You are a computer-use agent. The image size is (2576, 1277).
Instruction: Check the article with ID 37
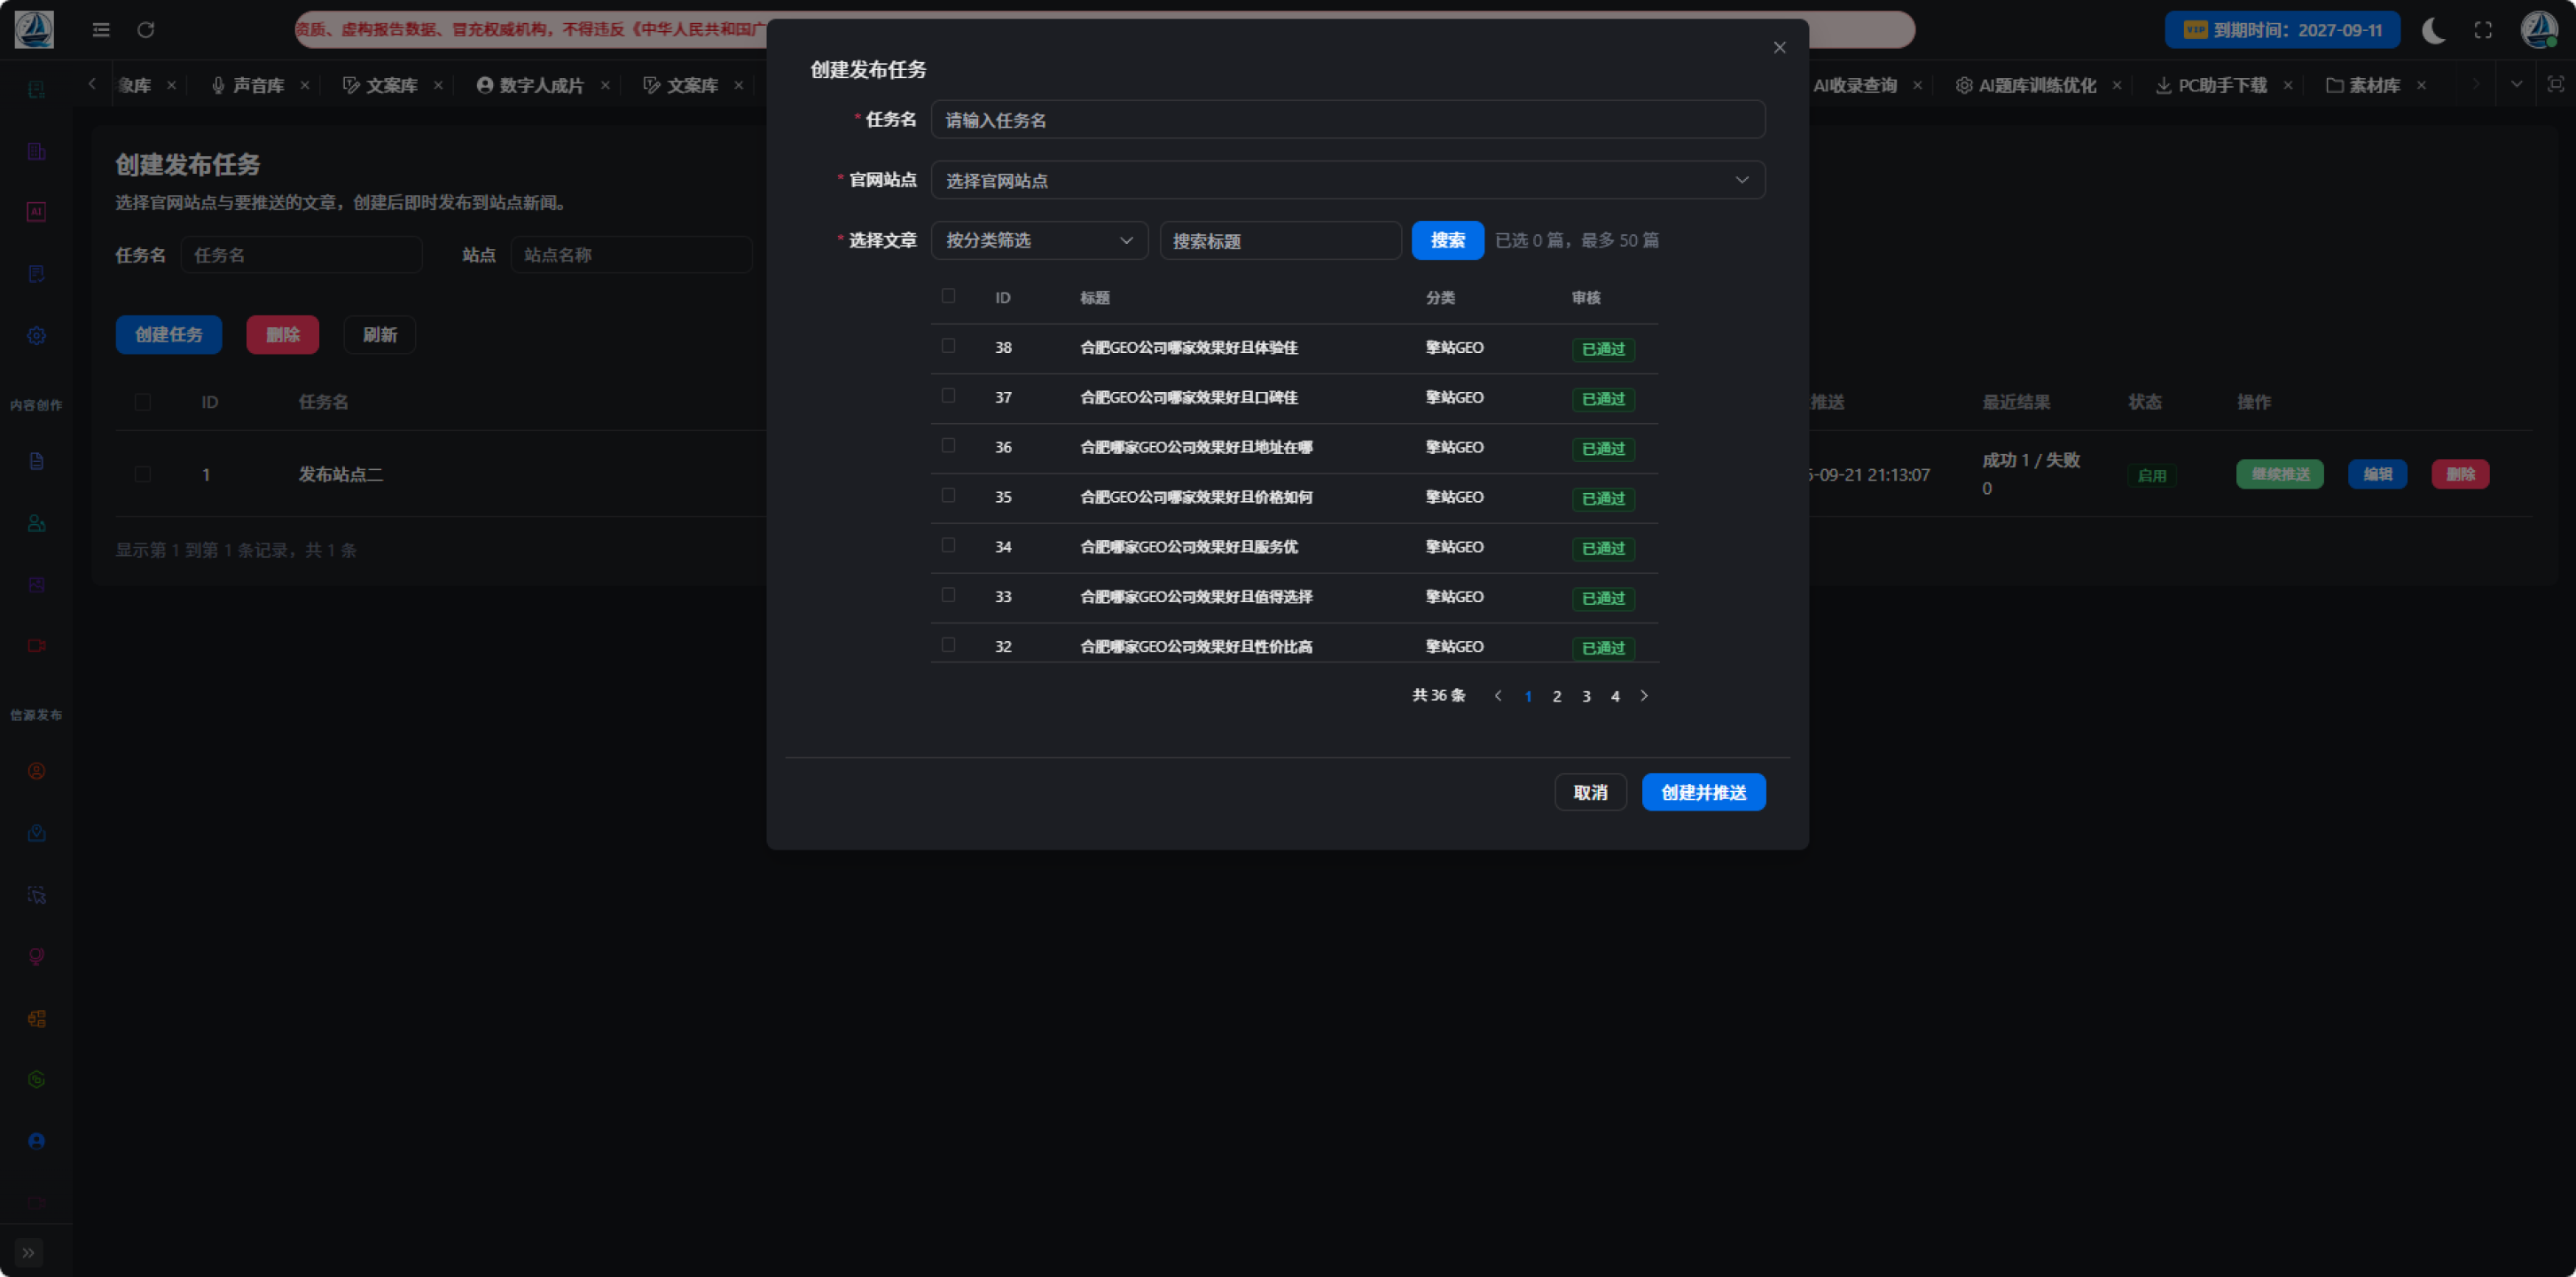[x=948, y=396]
